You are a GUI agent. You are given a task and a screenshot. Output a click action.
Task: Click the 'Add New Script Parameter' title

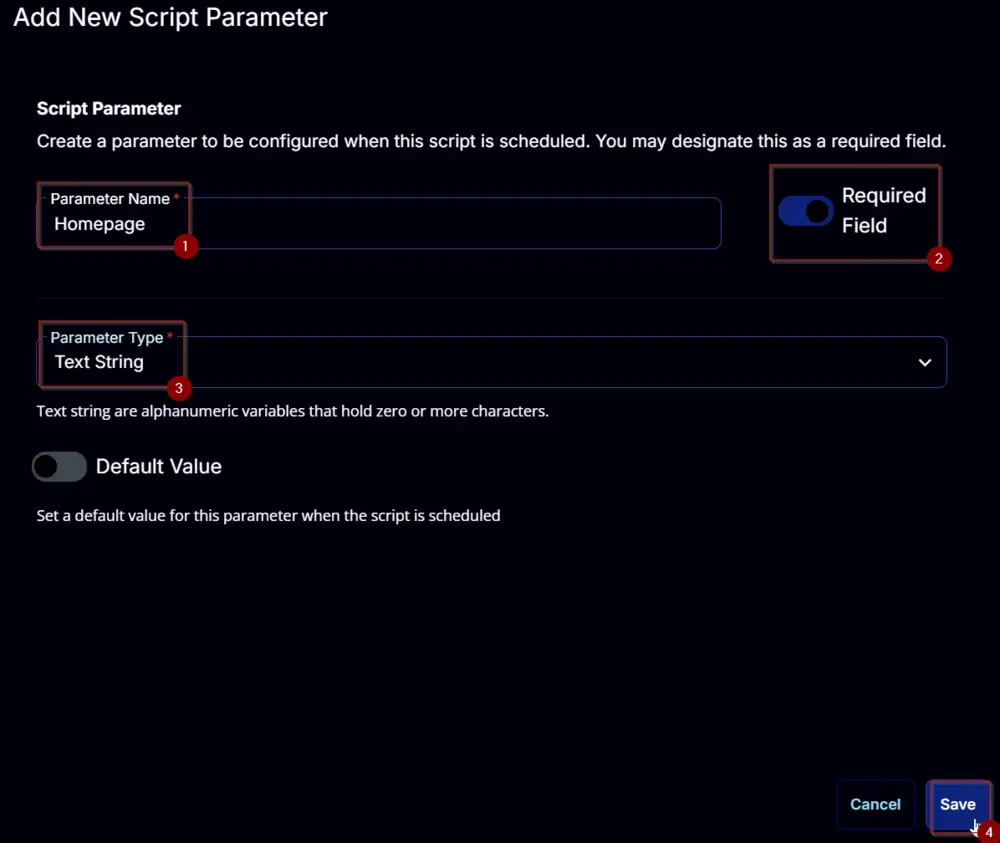(x=170, y=17)
